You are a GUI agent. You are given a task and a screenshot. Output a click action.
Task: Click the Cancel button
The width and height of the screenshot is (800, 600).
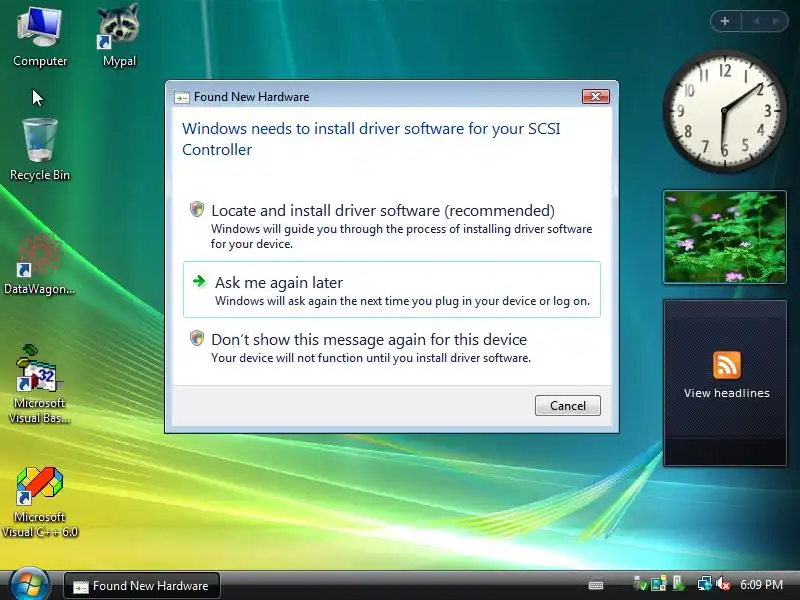[x=567, y=406]
